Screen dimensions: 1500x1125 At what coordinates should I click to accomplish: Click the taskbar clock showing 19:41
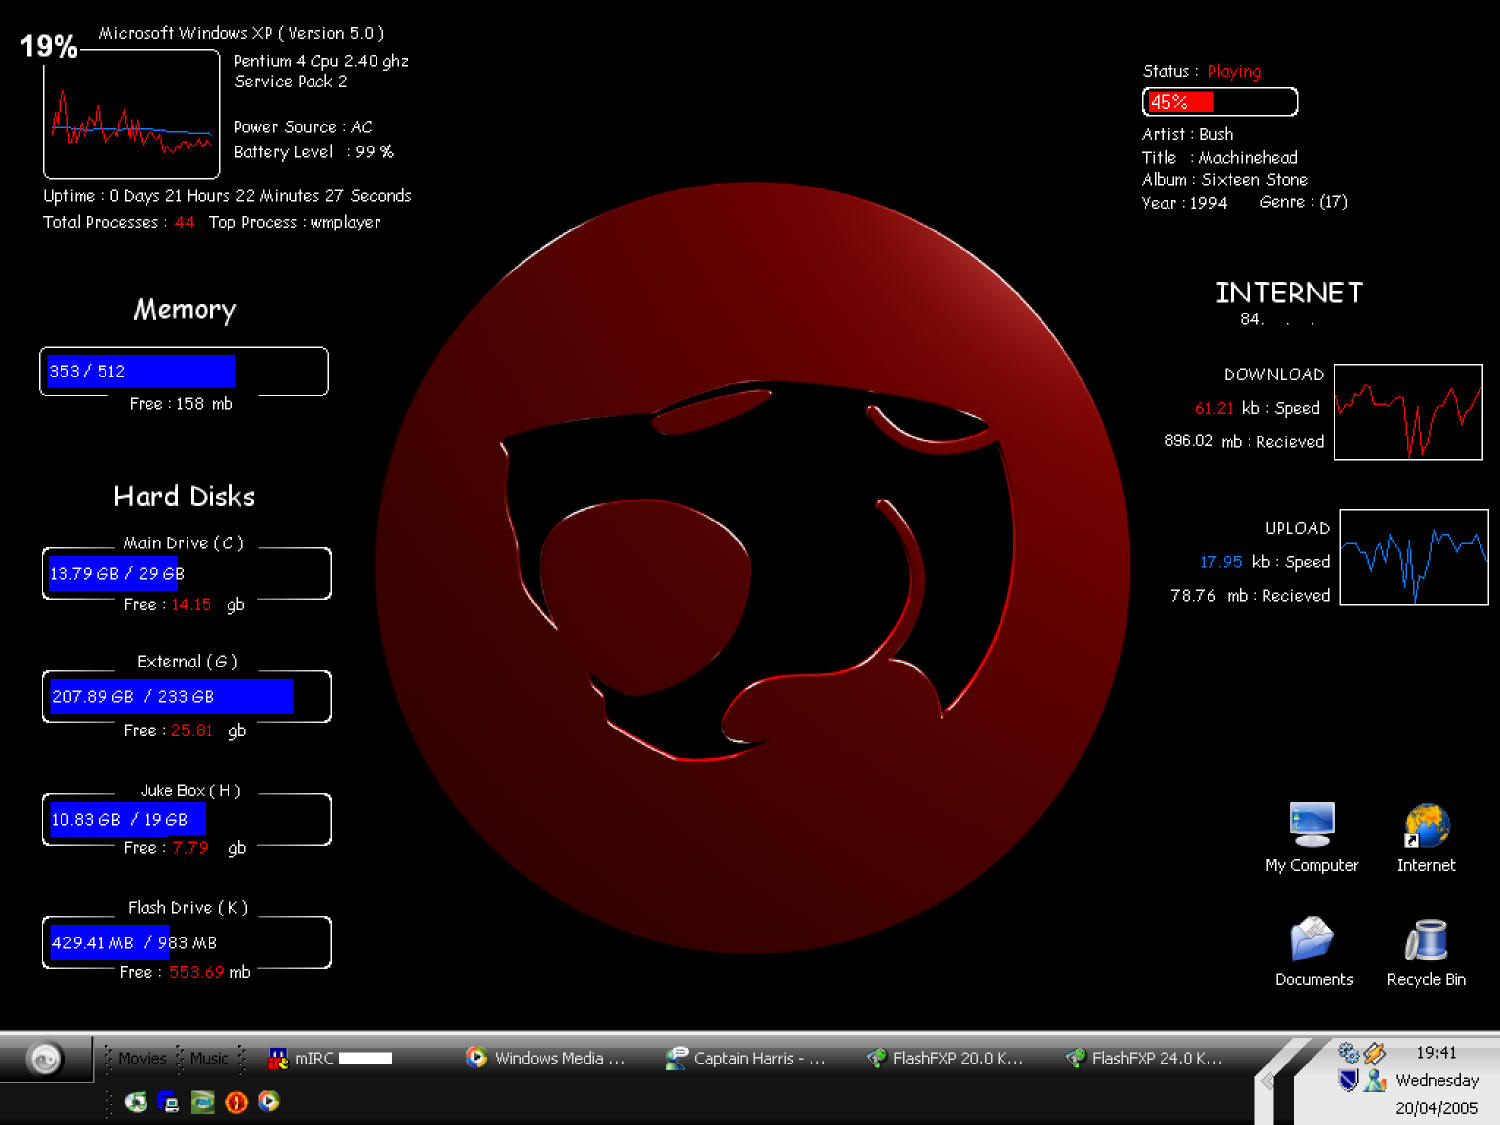pyautogui.click(x=1436, y=1052)
